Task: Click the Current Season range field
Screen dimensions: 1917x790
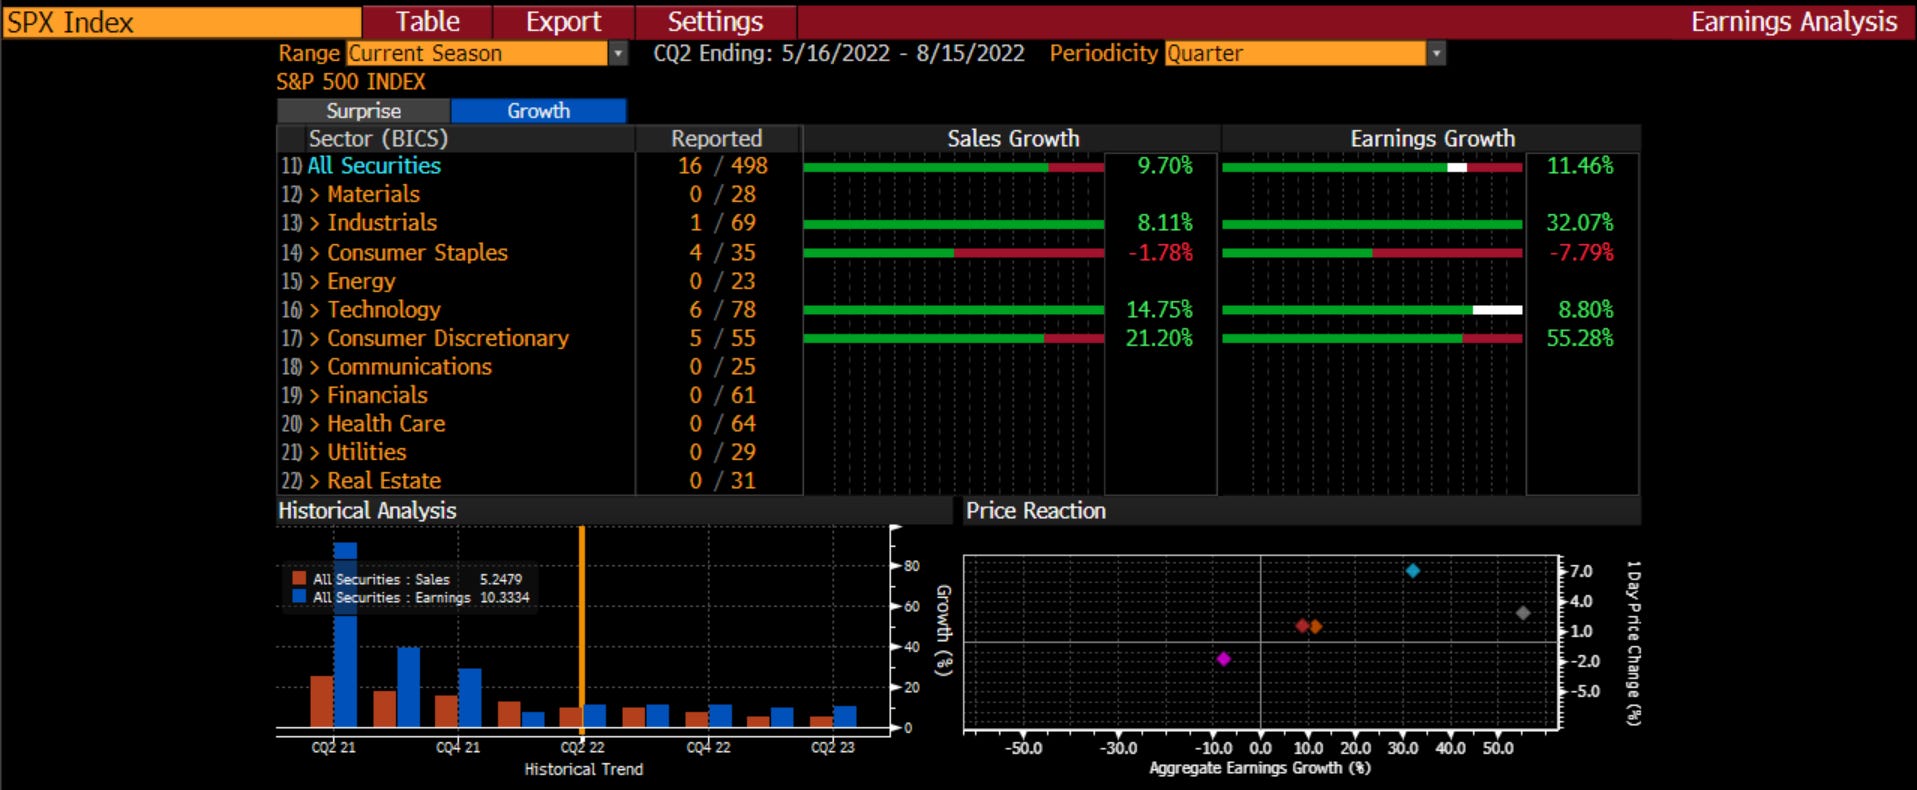Action: [x=477, y=54]
